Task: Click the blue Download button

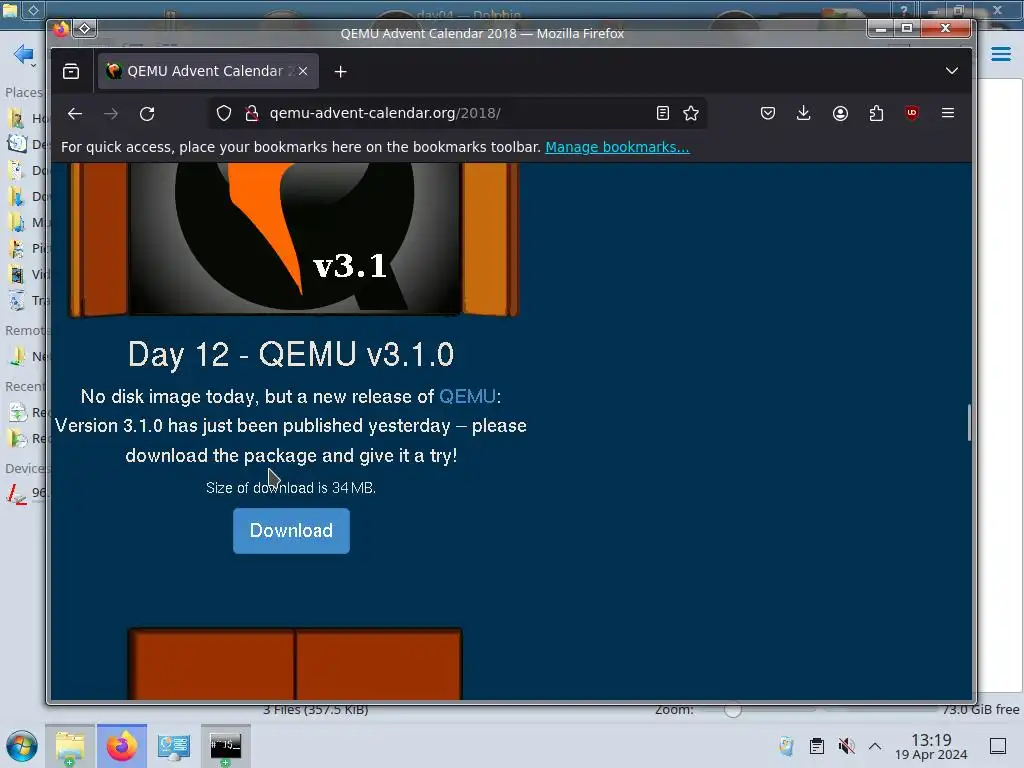Action: pyautogui.click(x=291, y=530)
